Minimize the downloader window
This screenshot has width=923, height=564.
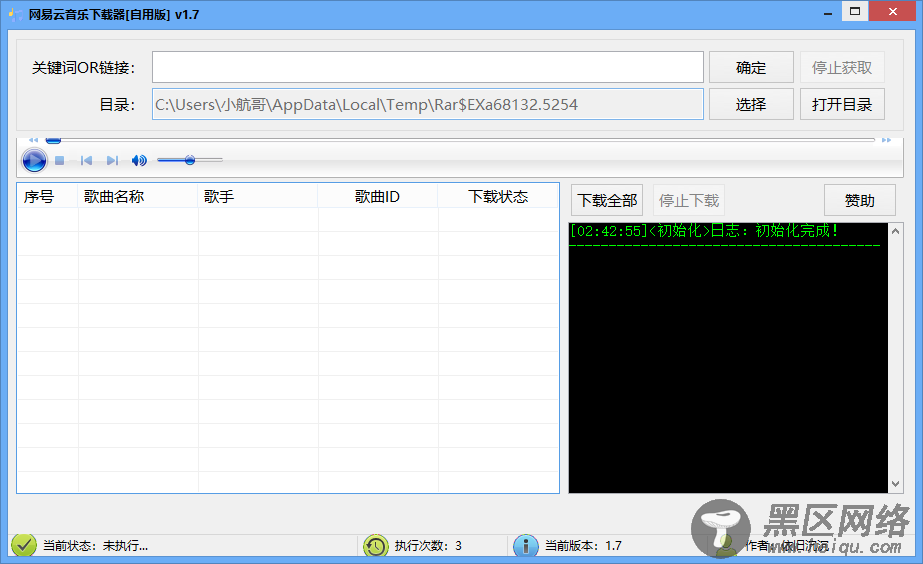click(x=828, y=12)
